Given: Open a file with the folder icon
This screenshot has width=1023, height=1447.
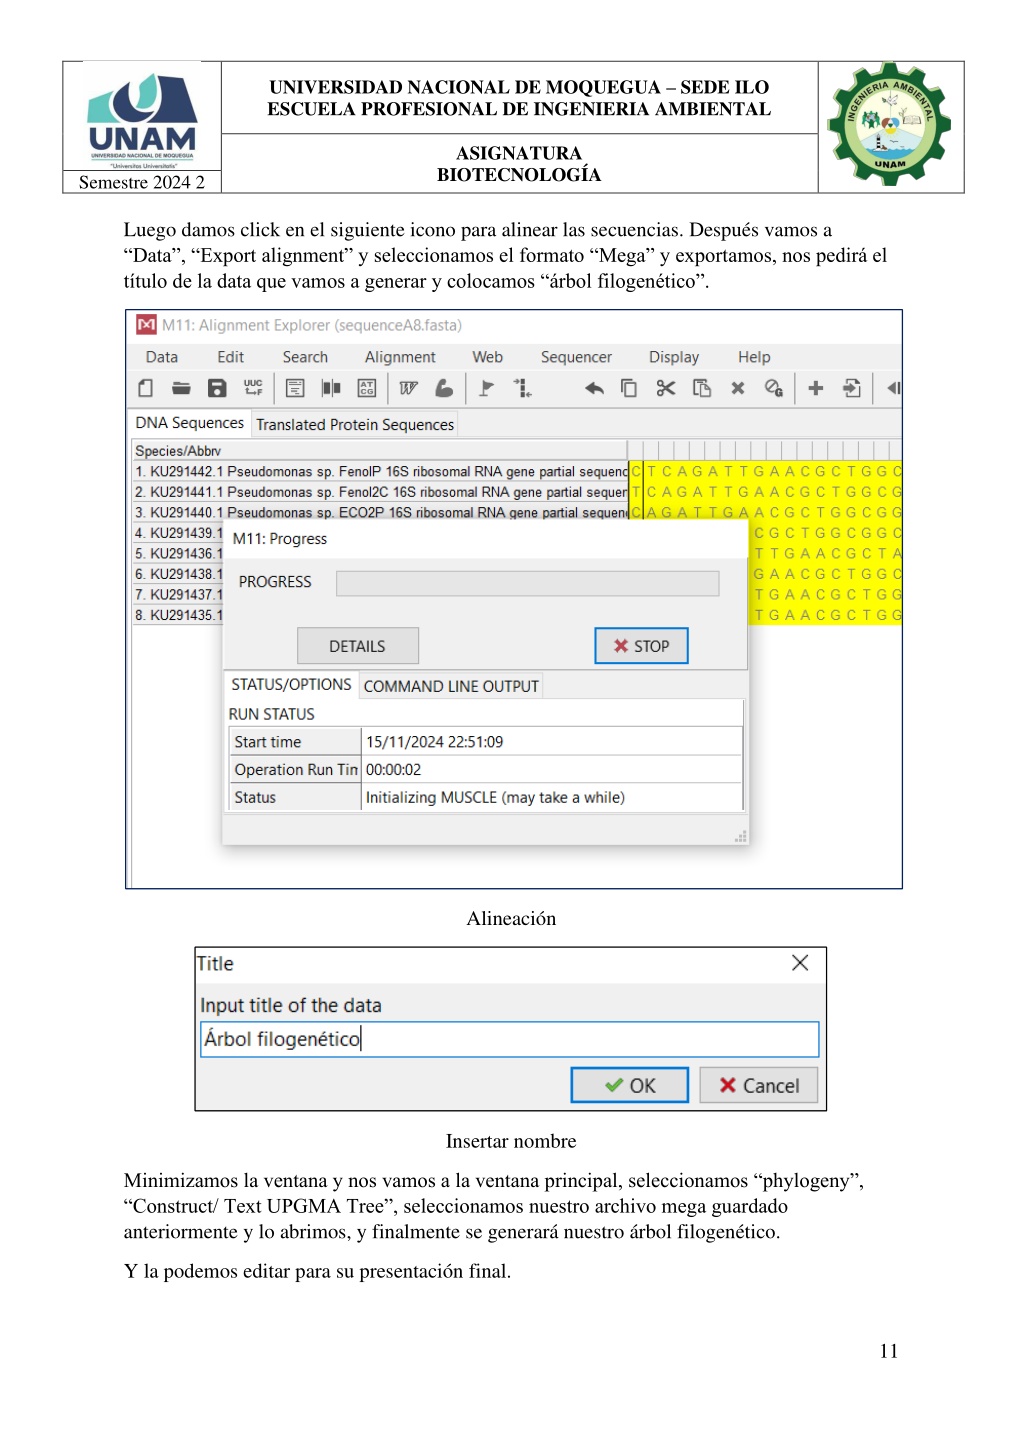Looking at the screenshot, I should tap(181, 388).
